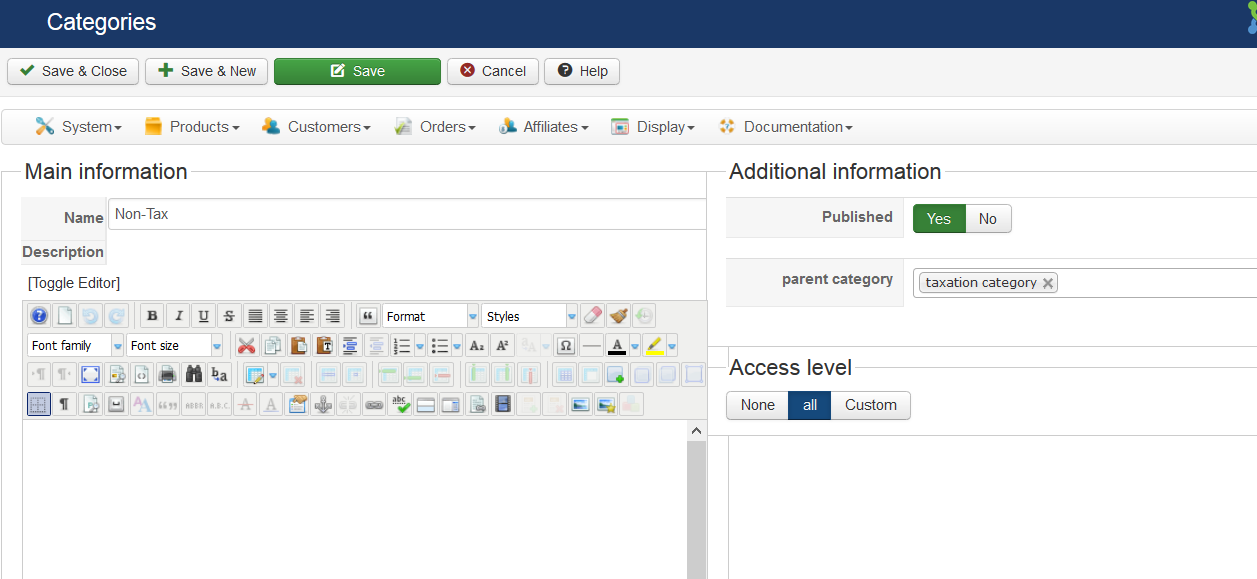Viewport: 1257px width, 579px height.
Task: Click the yellow highlight color swatch
Action: pyautogui.click(x=654, y=346)
